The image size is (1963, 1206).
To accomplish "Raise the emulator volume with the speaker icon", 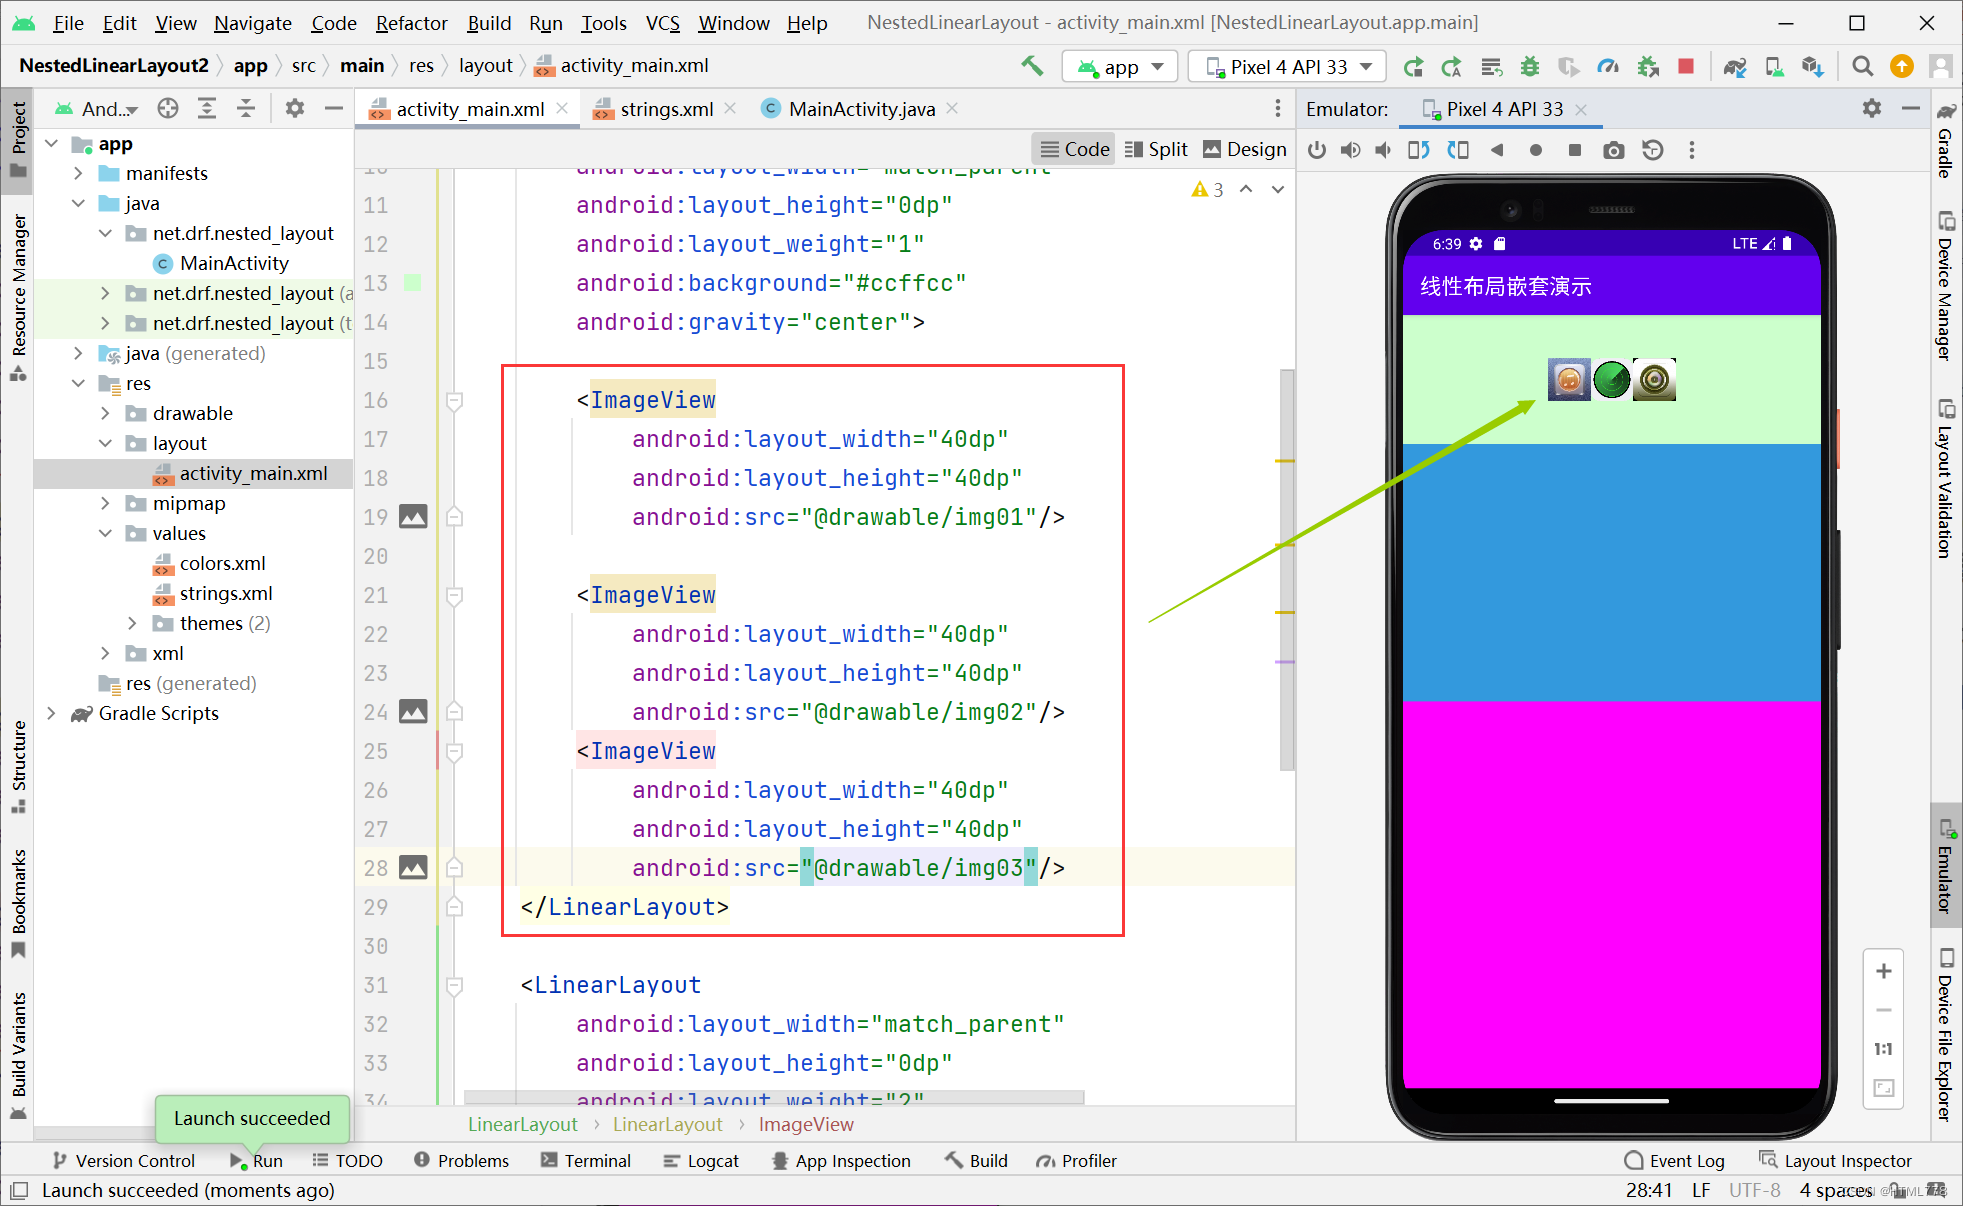I will click(x=1350, y=150).
